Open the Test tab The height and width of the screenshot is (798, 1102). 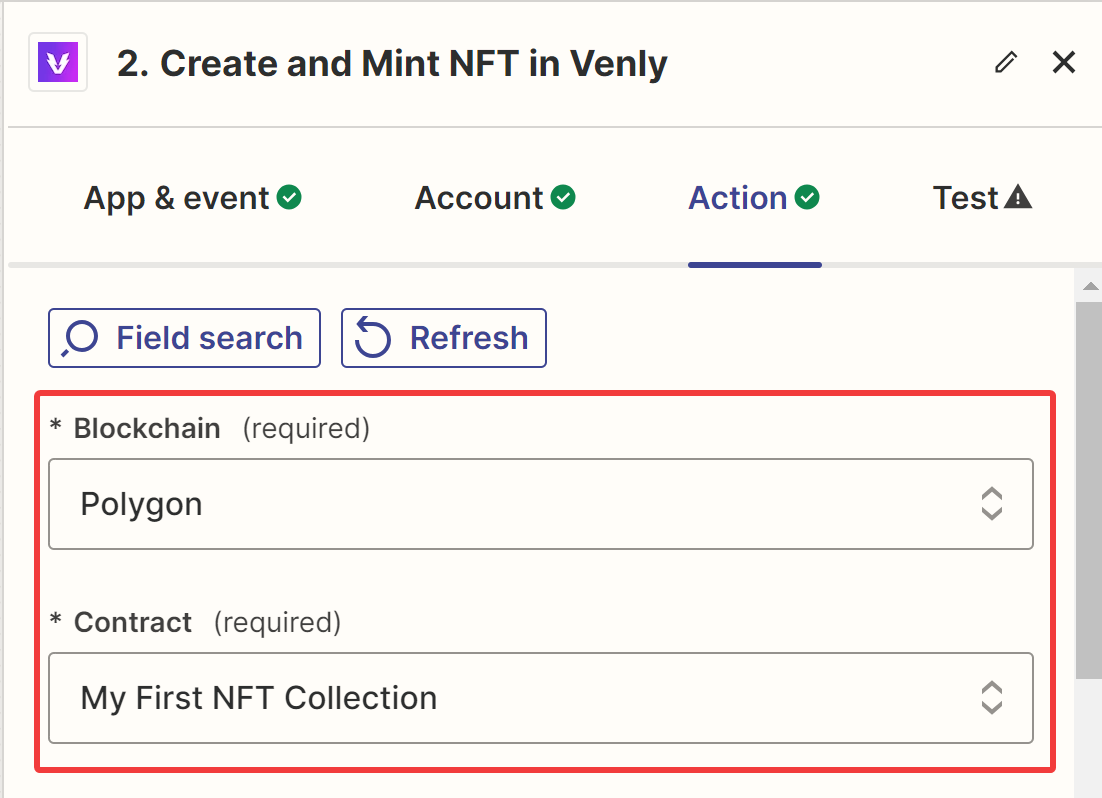pos(966,198)
